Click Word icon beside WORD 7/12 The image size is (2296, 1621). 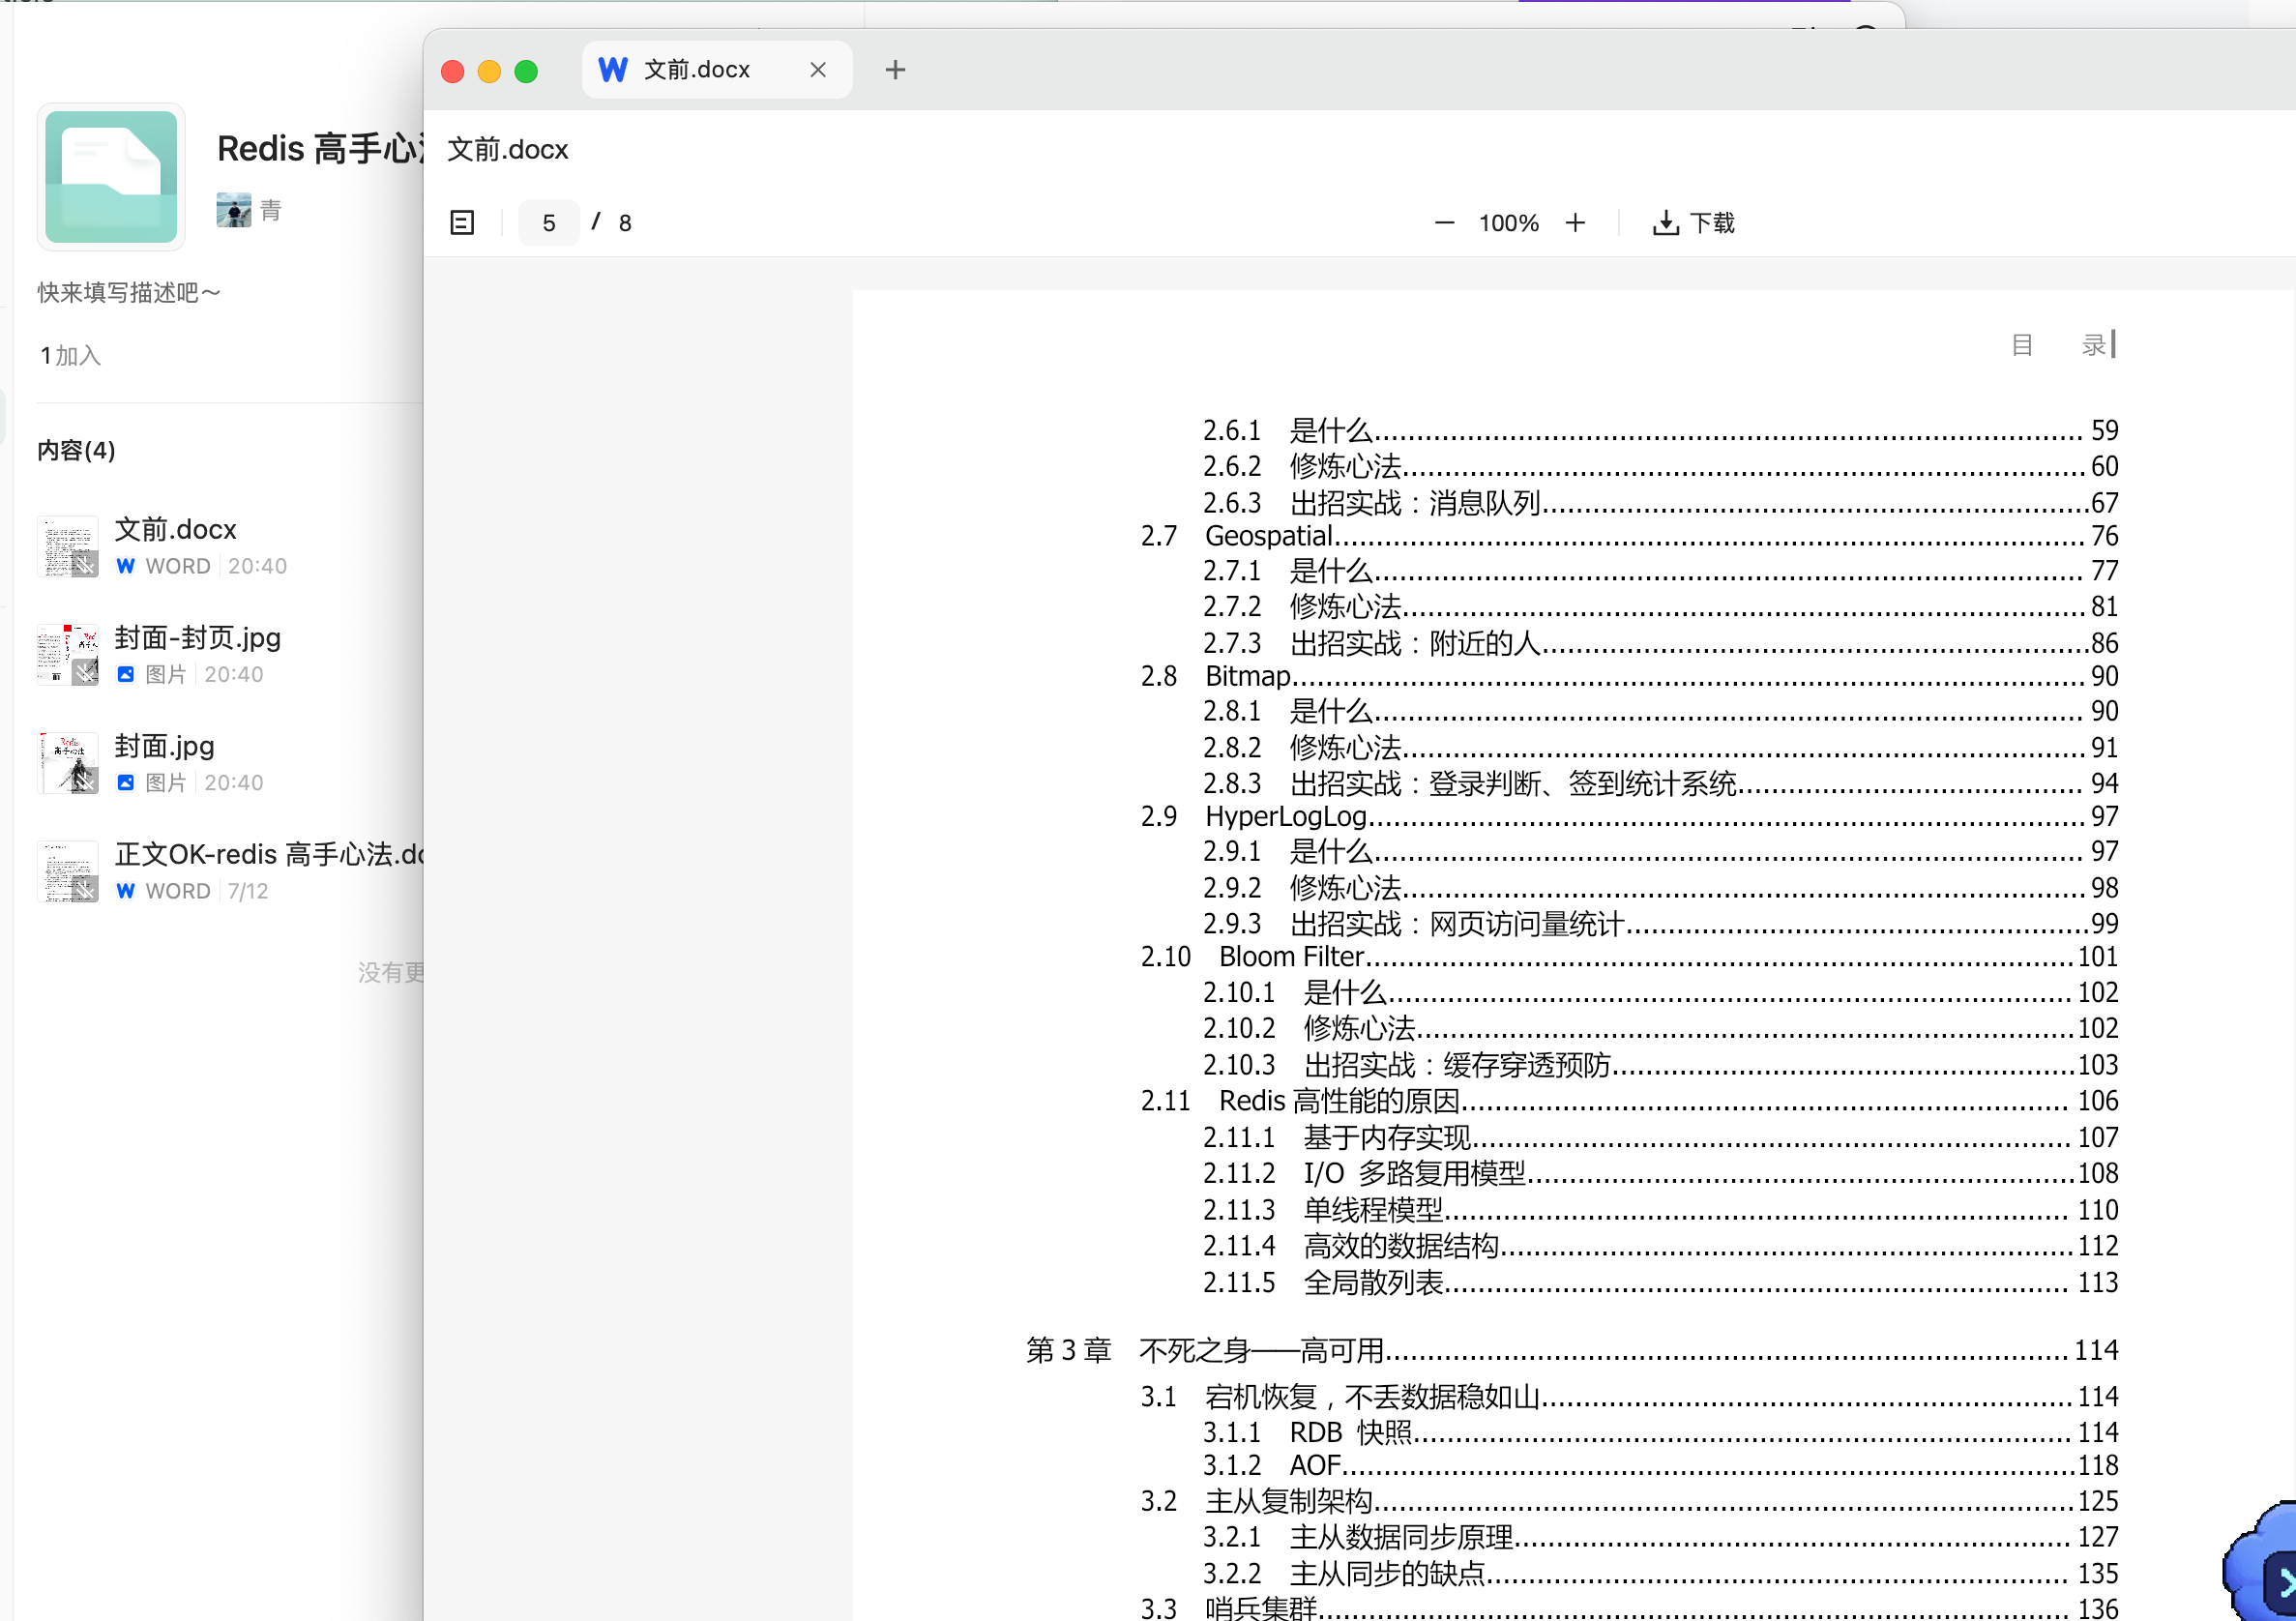(x=125, y=890)
